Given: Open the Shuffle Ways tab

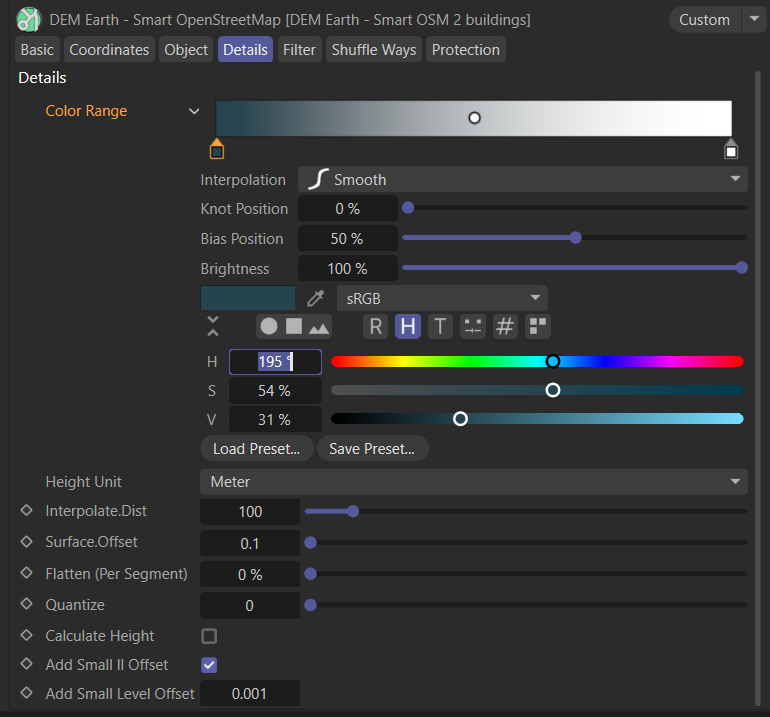Looking at the screenshot, I should pos(374,50).
